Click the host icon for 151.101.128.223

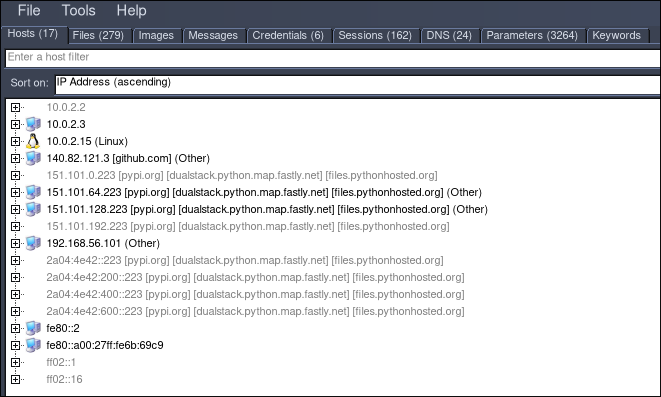tap(33, 209)
